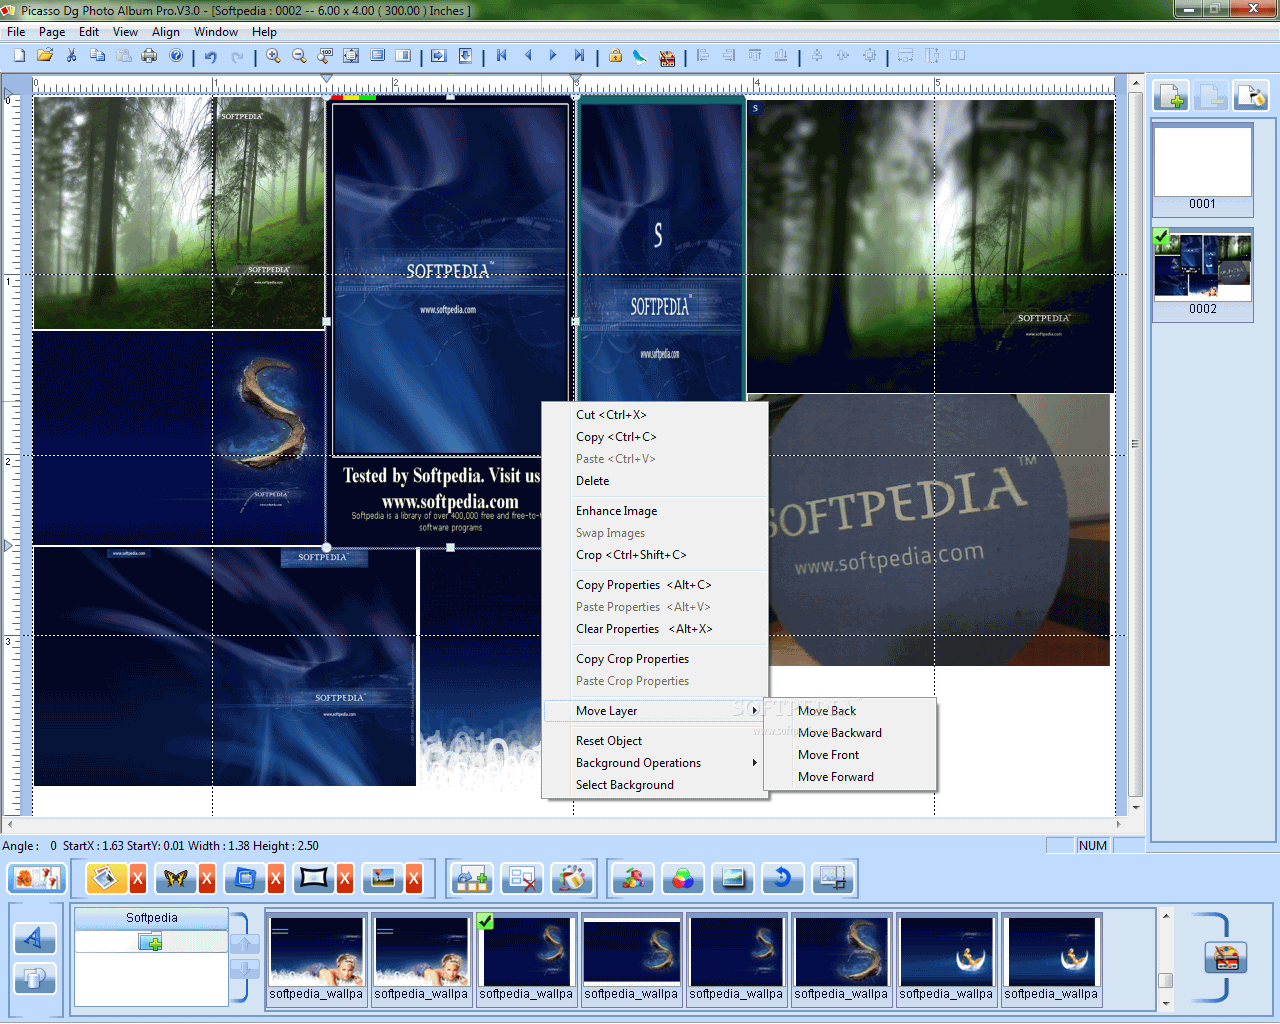The width and height of the screenshot is (1280, 1024).
Task: Click the add folder icon under Softpedia
Action: point(151,942)
